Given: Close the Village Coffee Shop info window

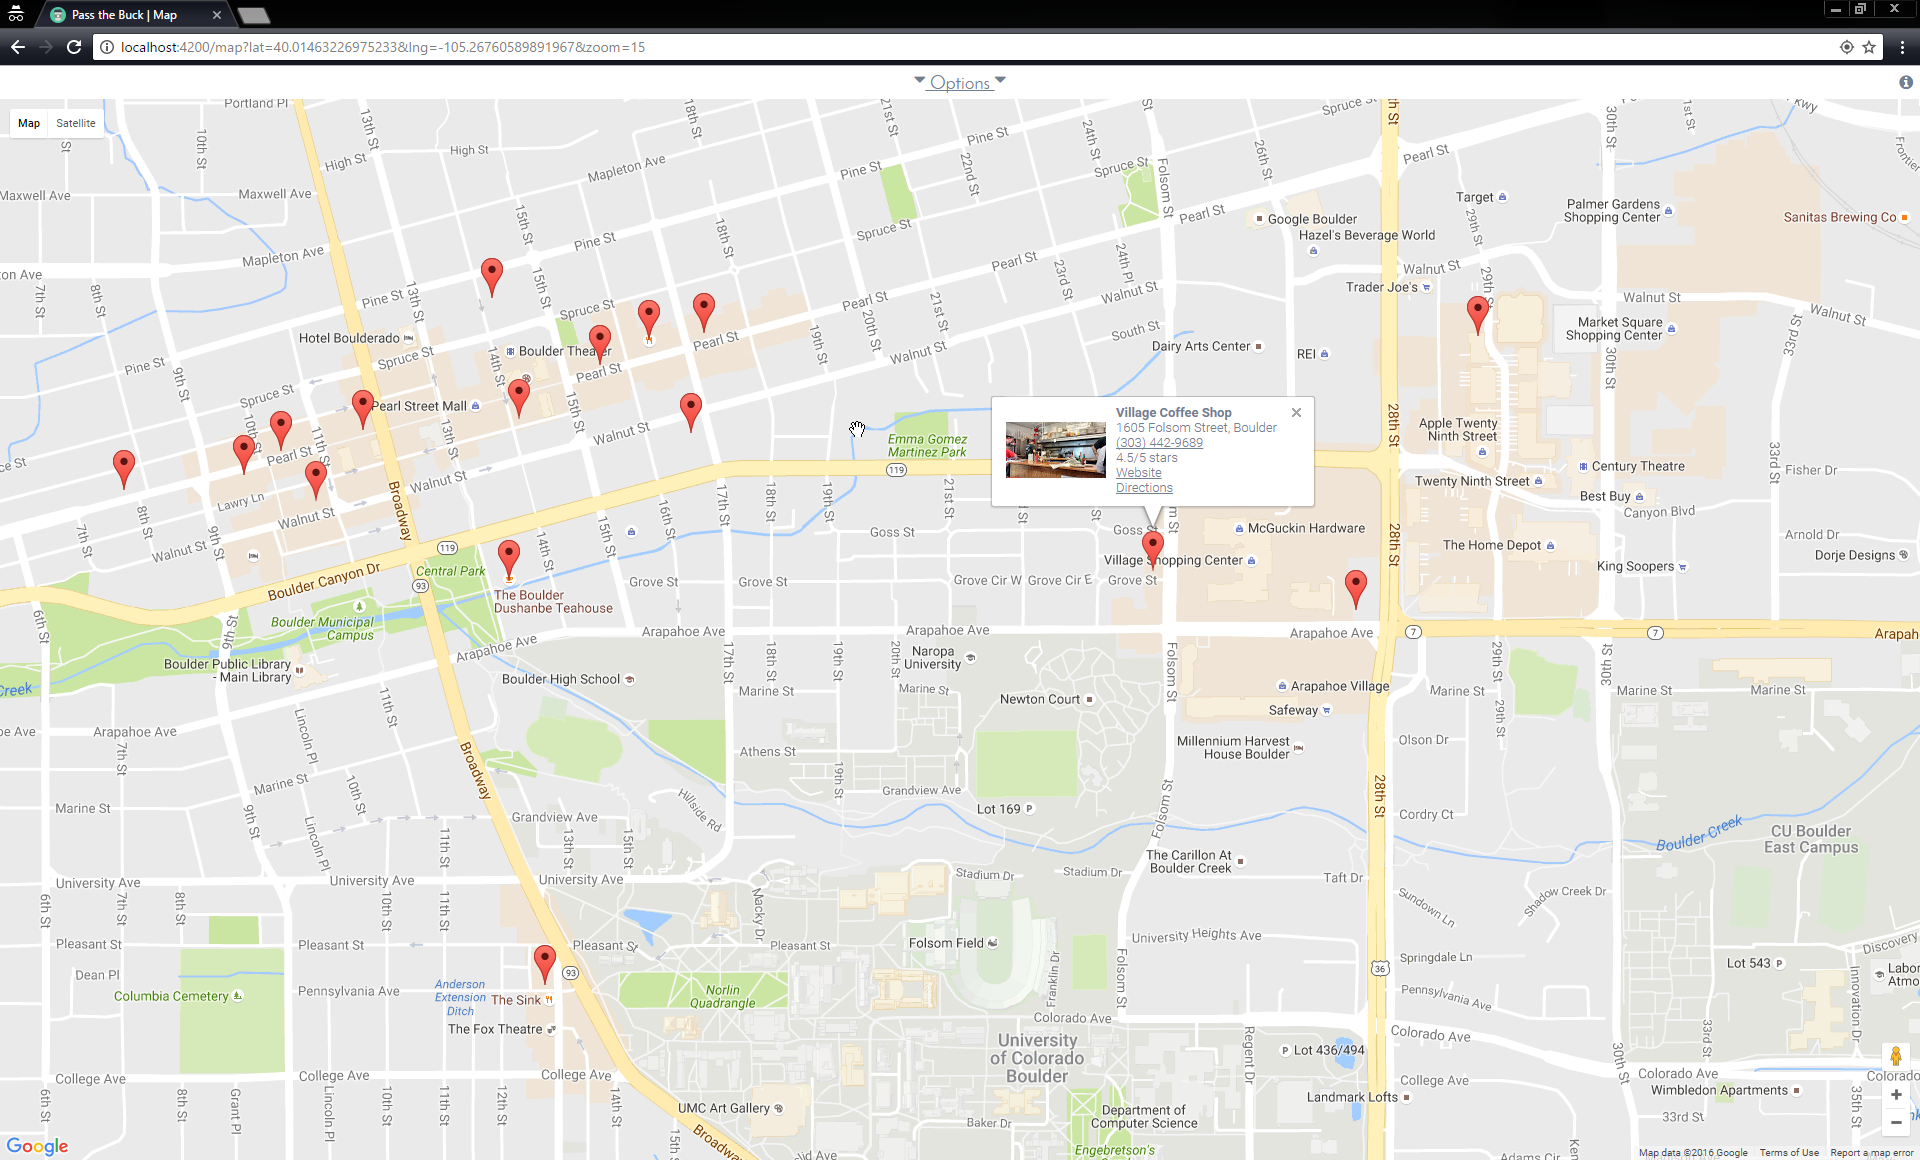Looking at the screenshot, I should 1296,412.
